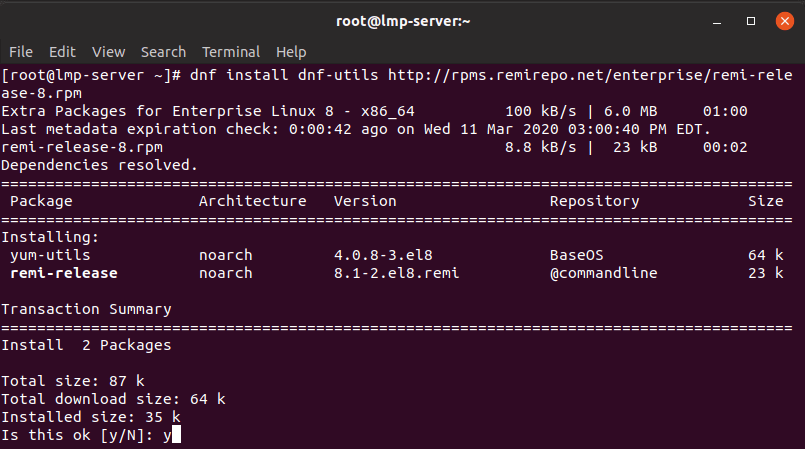Click the 'Size' column header
805x449 pixels.
pyautogui.click(x=765, y=201)
